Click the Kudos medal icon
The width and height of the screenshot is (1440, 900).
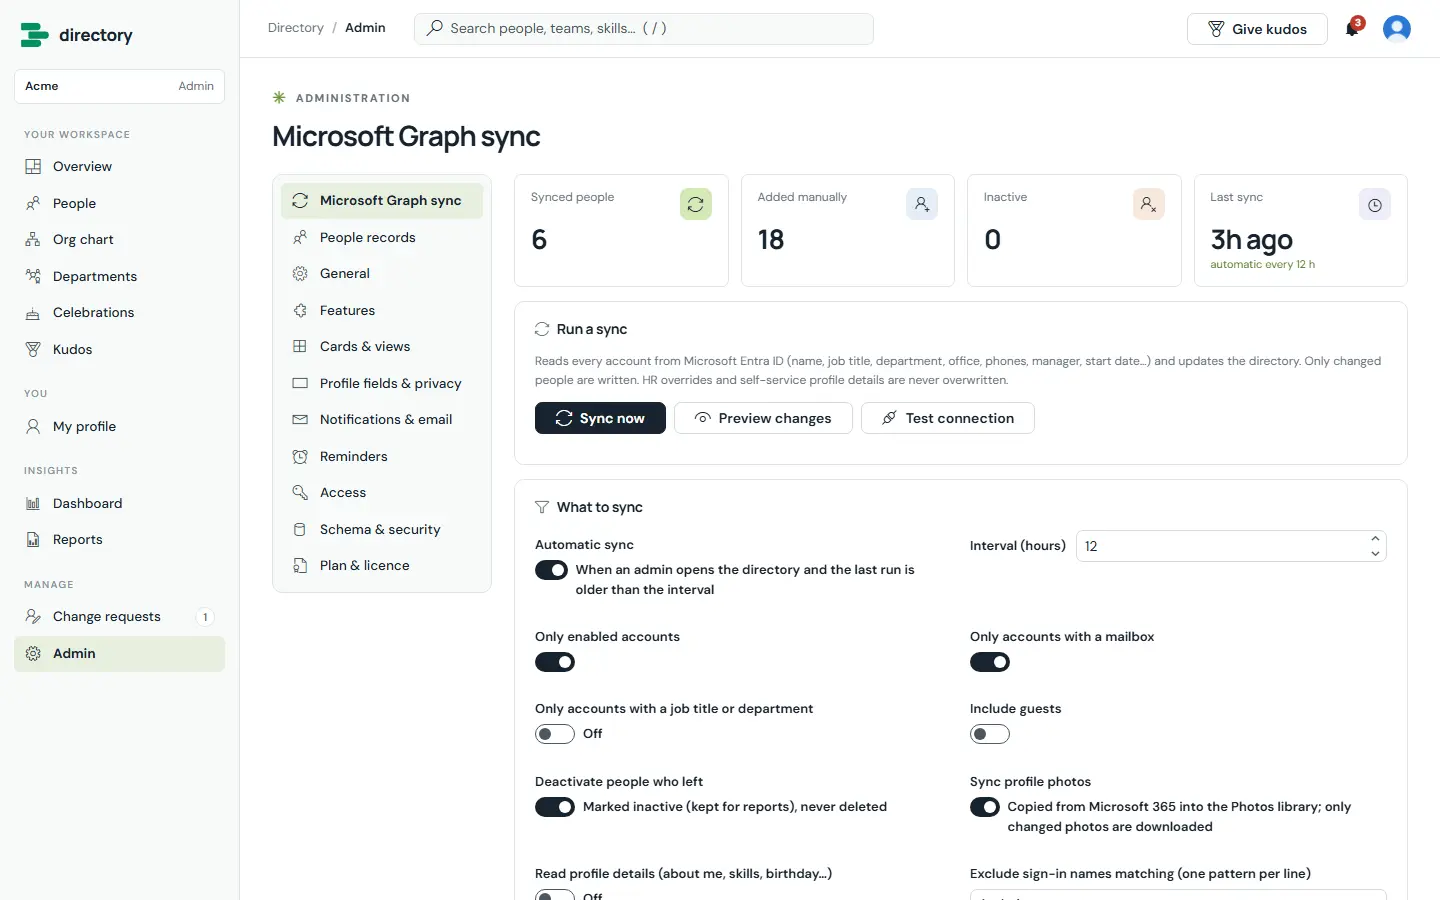[33, 349]
